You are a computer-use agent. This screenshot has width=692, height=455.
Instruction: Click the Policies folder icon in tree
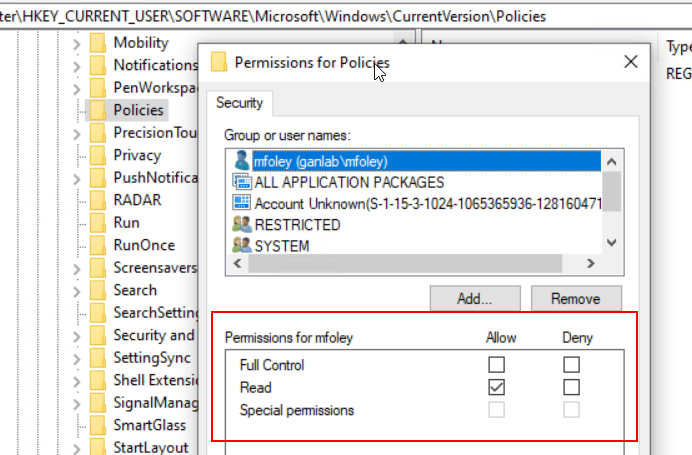(x=98, y=110)
